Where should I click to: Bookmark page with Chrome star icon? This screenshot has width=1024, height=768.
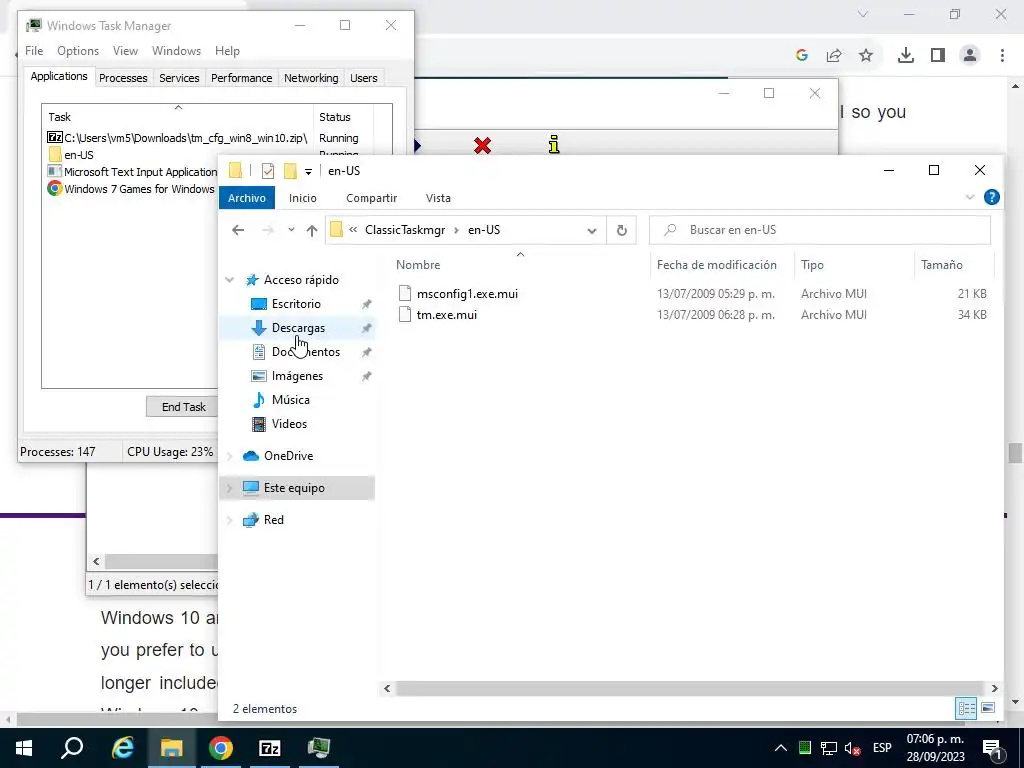[x=866, y=56]
